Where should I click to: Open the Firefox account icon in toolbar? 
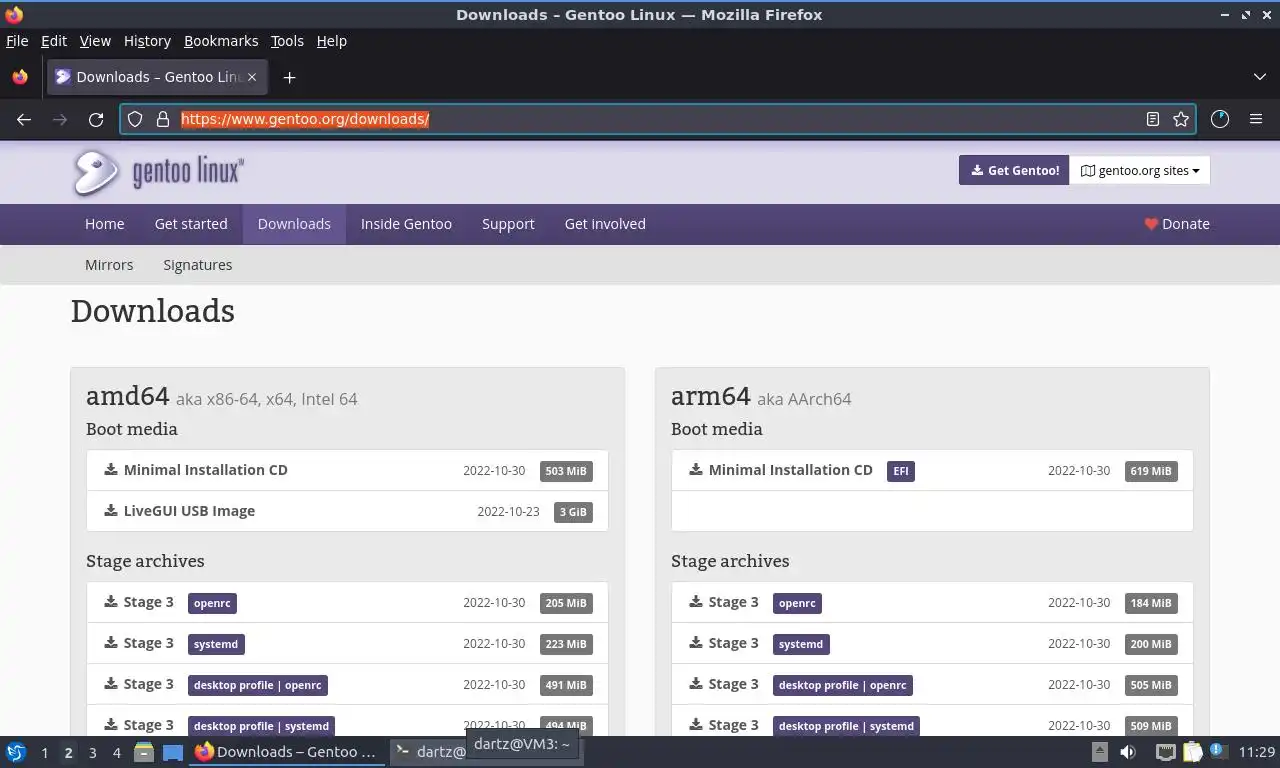[1219, 119]
